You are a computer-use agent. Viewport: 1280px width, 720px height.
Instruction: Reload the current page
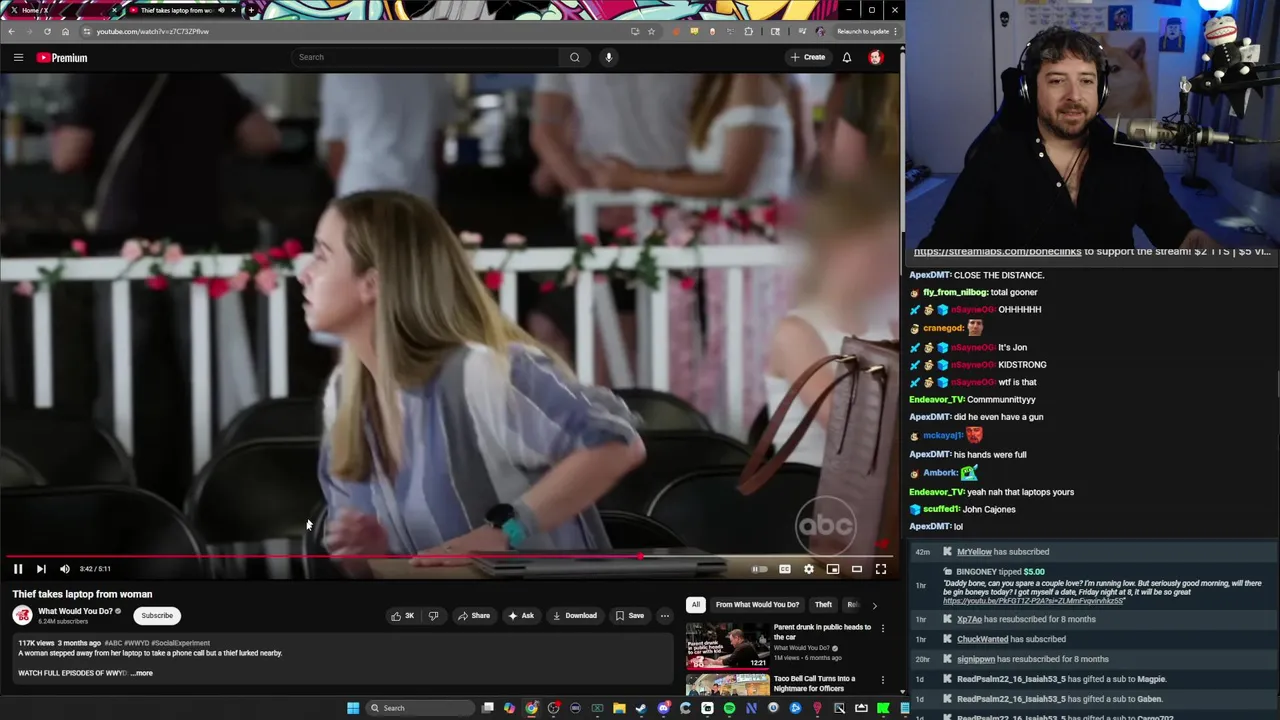point(47,31)
